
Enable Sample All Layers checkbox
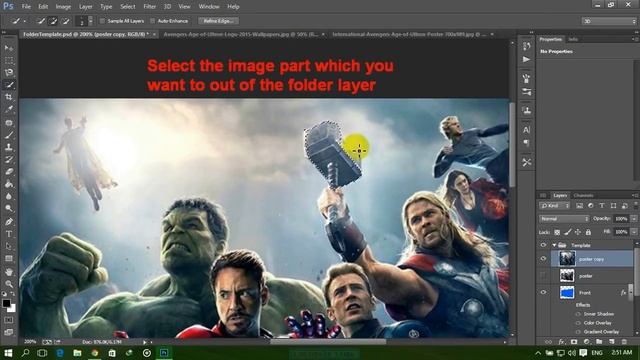coord(102,21)
